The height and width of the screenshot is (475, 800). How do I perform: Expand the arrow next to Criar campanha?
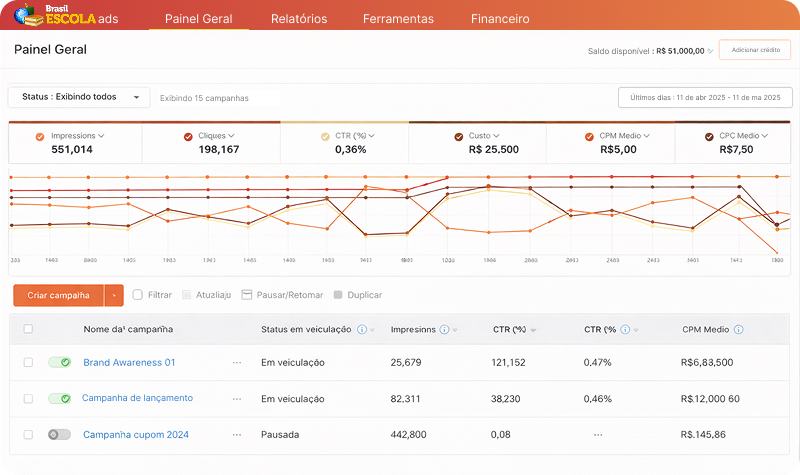click(x=115, y=295)
